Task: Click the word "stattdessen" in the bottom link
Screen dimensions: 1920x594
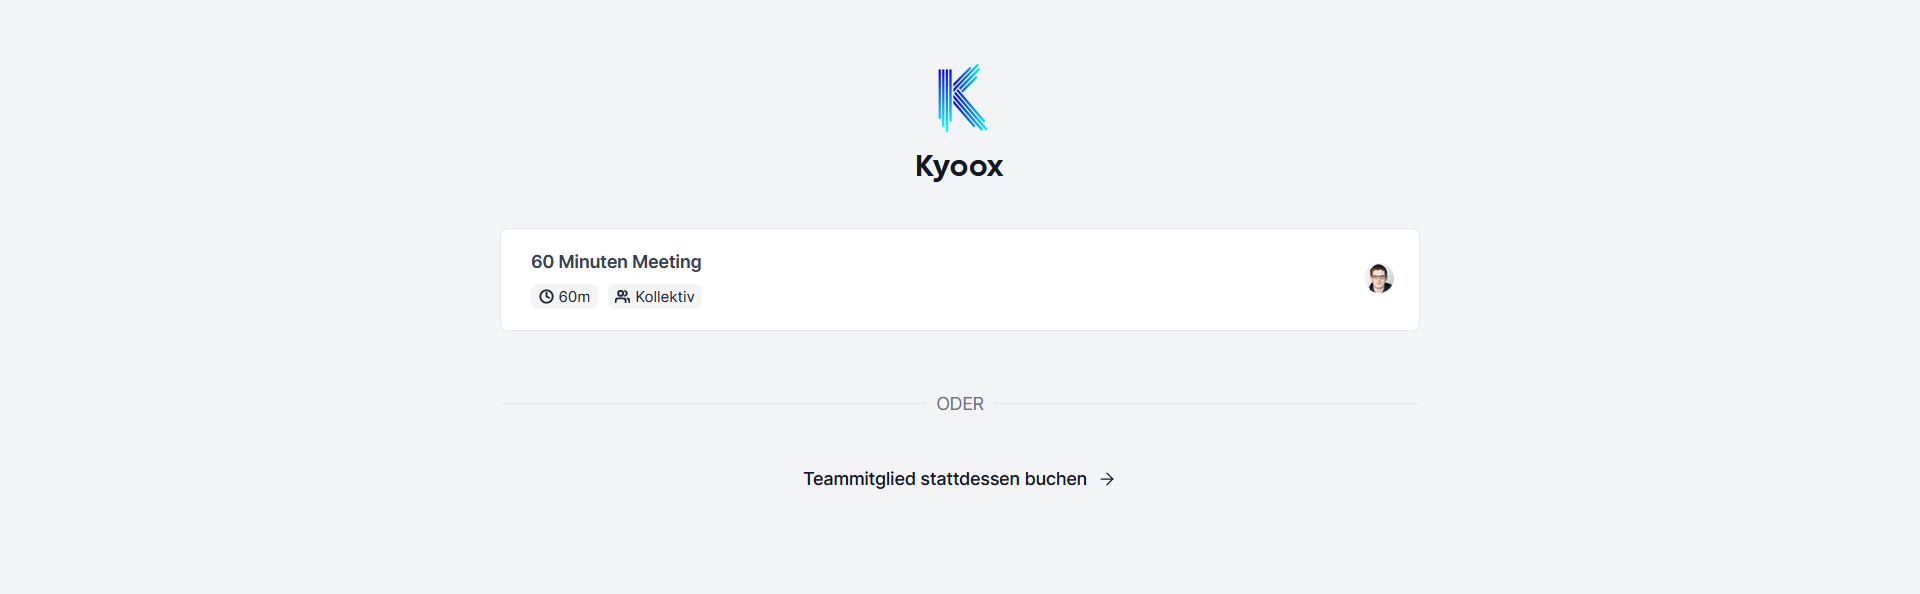Action: click(x=970, y=479)
